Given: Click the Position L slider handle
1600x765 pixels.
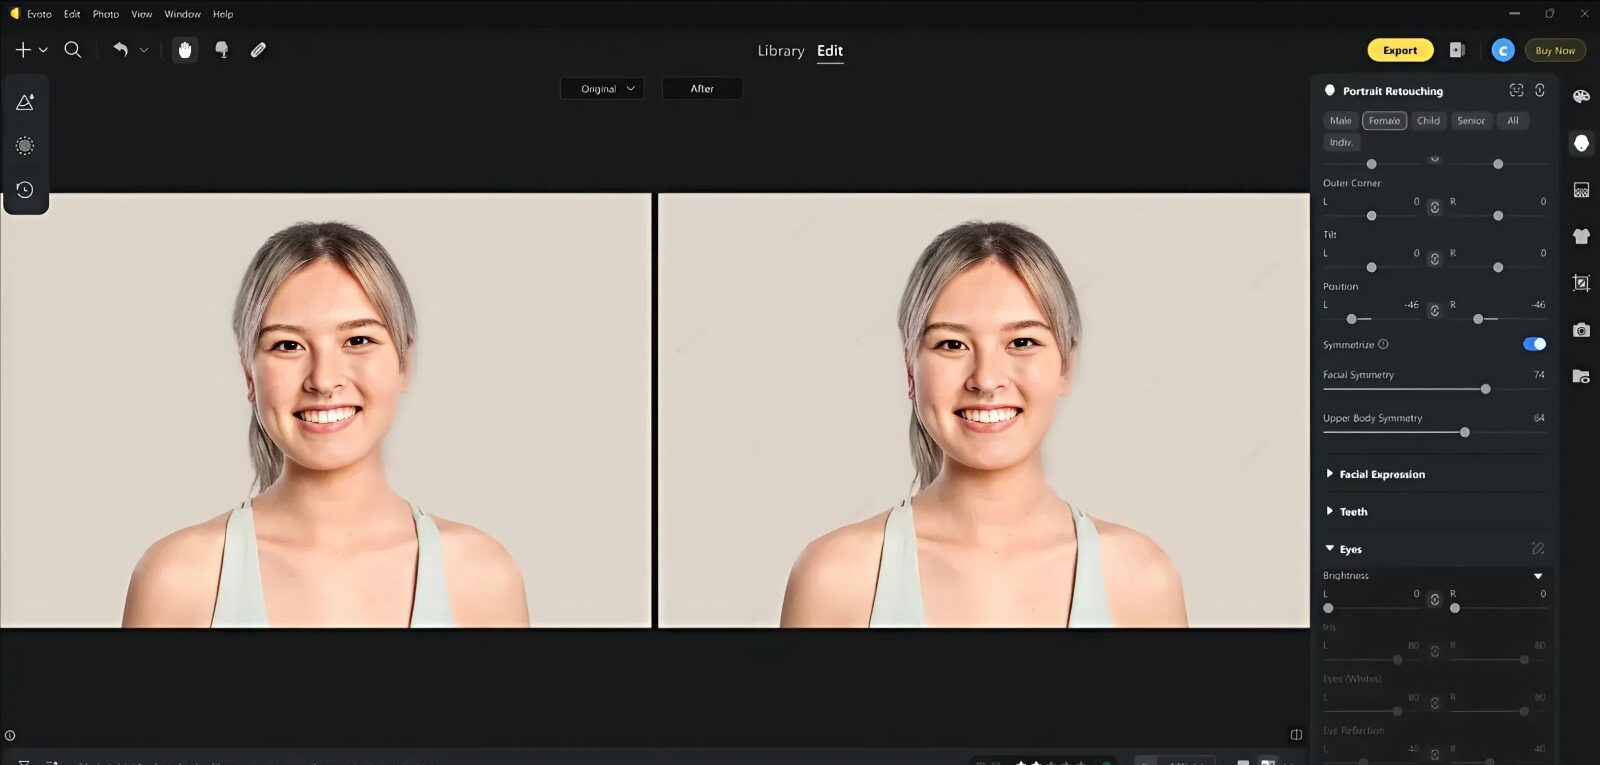Looking at the screenshot, I should tap(1351, 319).
